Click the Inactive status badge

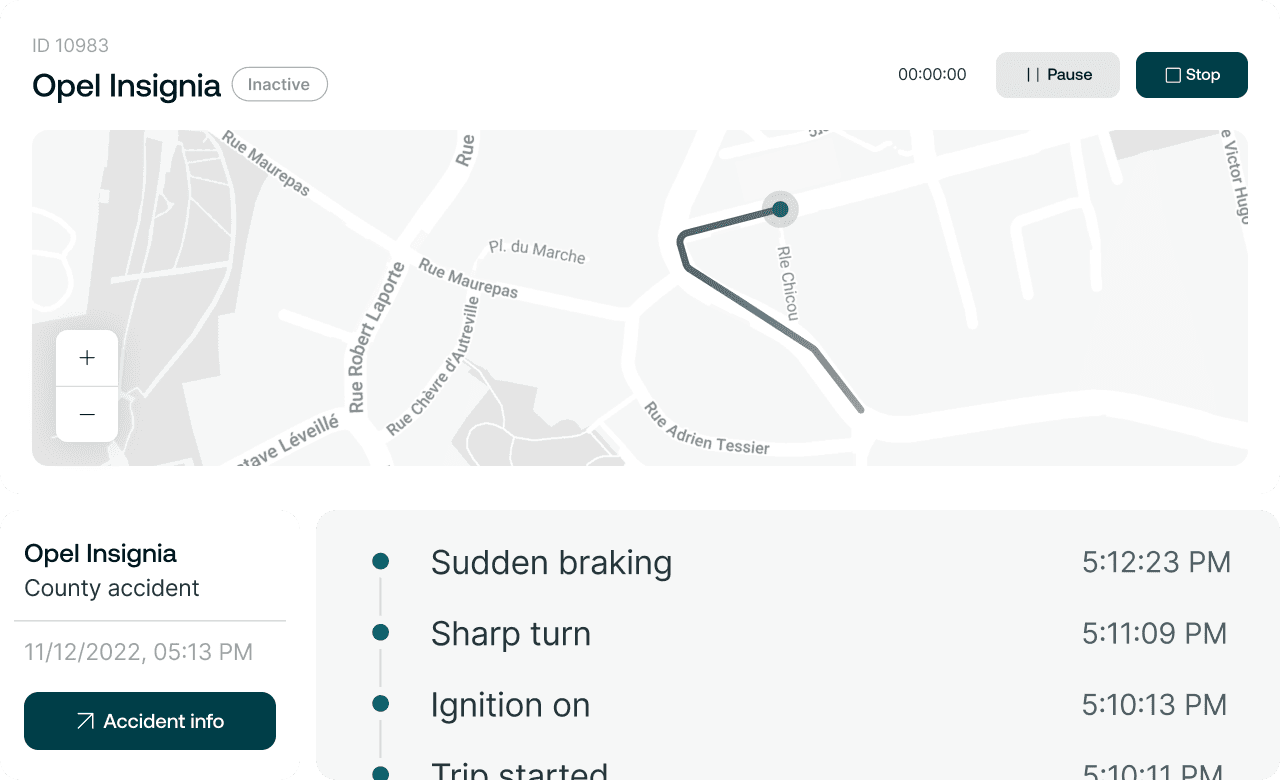point(279,85)
